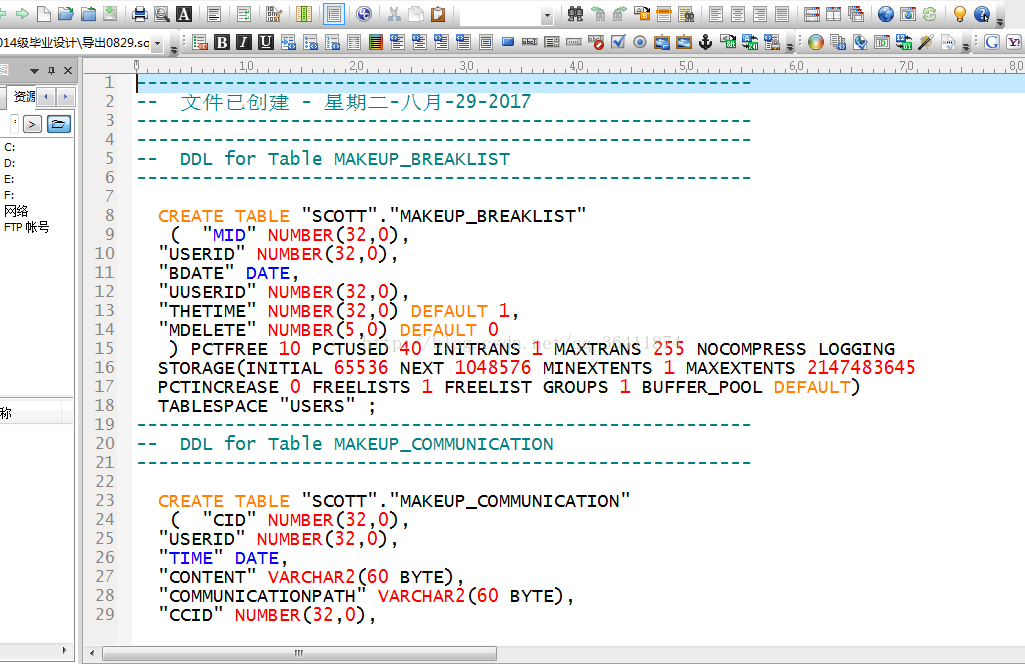Click the editor's horizontal scrollbar thumb
This screenshot has width=1025, height=664.
coord(299,653)
